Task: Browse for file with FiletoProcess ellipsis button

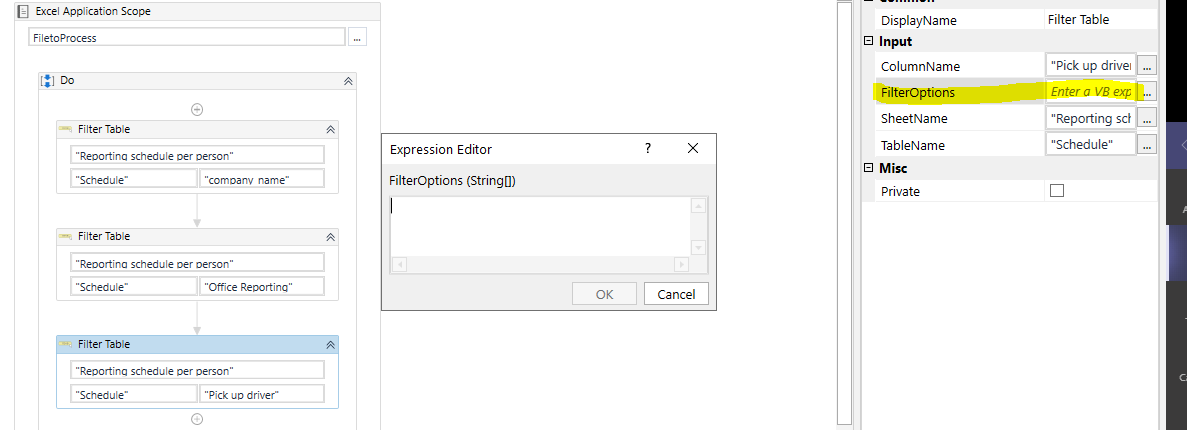Action: [357, 37]
